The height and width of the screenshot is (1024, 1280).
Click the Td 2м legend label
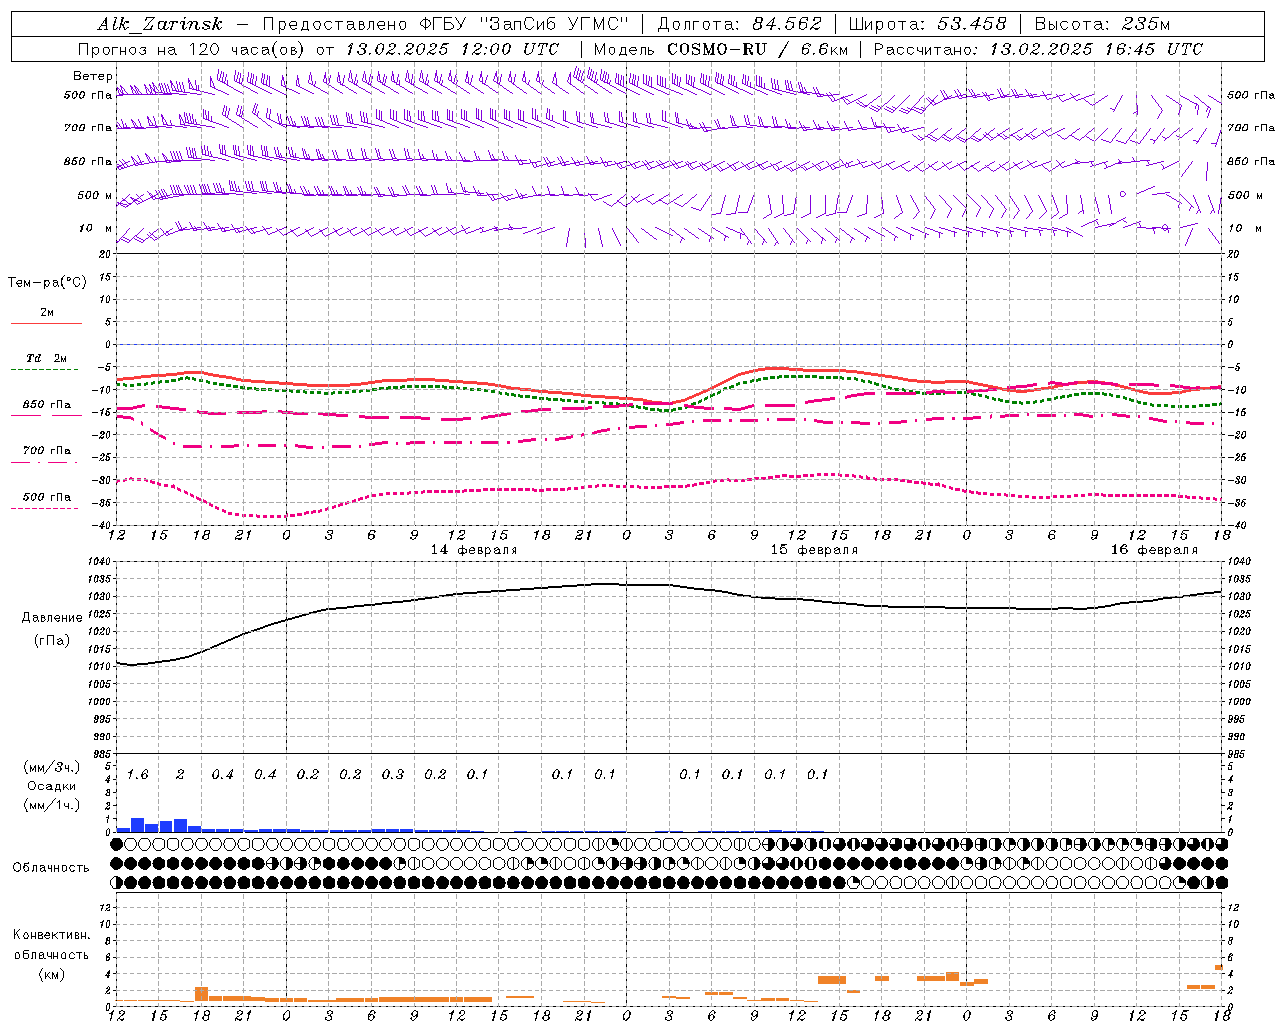pyautogui.click(x=46, y=358)
